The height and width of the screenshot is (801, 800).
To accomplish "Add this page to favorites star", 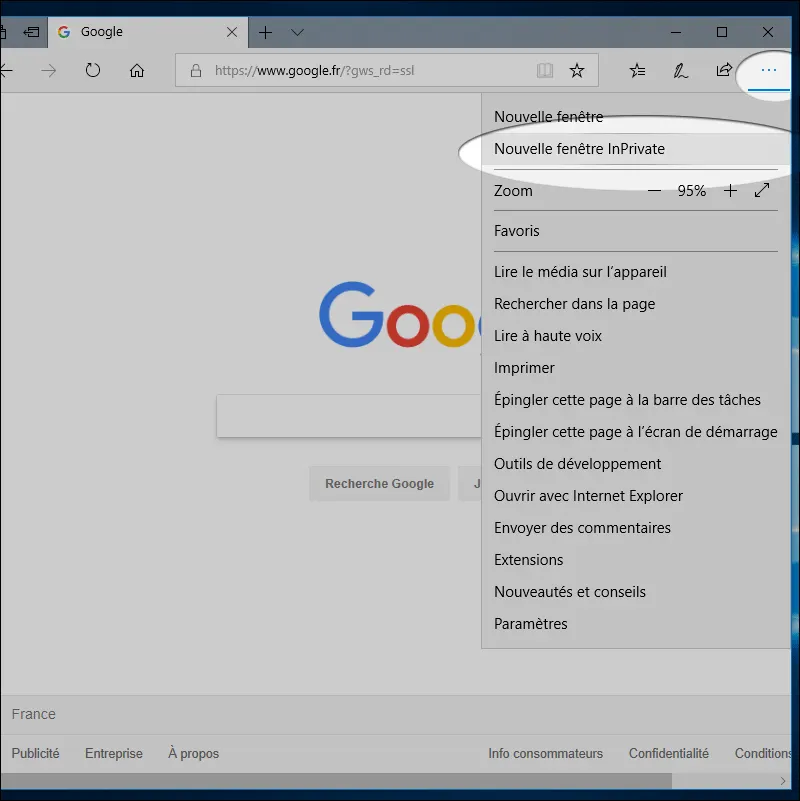I will 577,70.
